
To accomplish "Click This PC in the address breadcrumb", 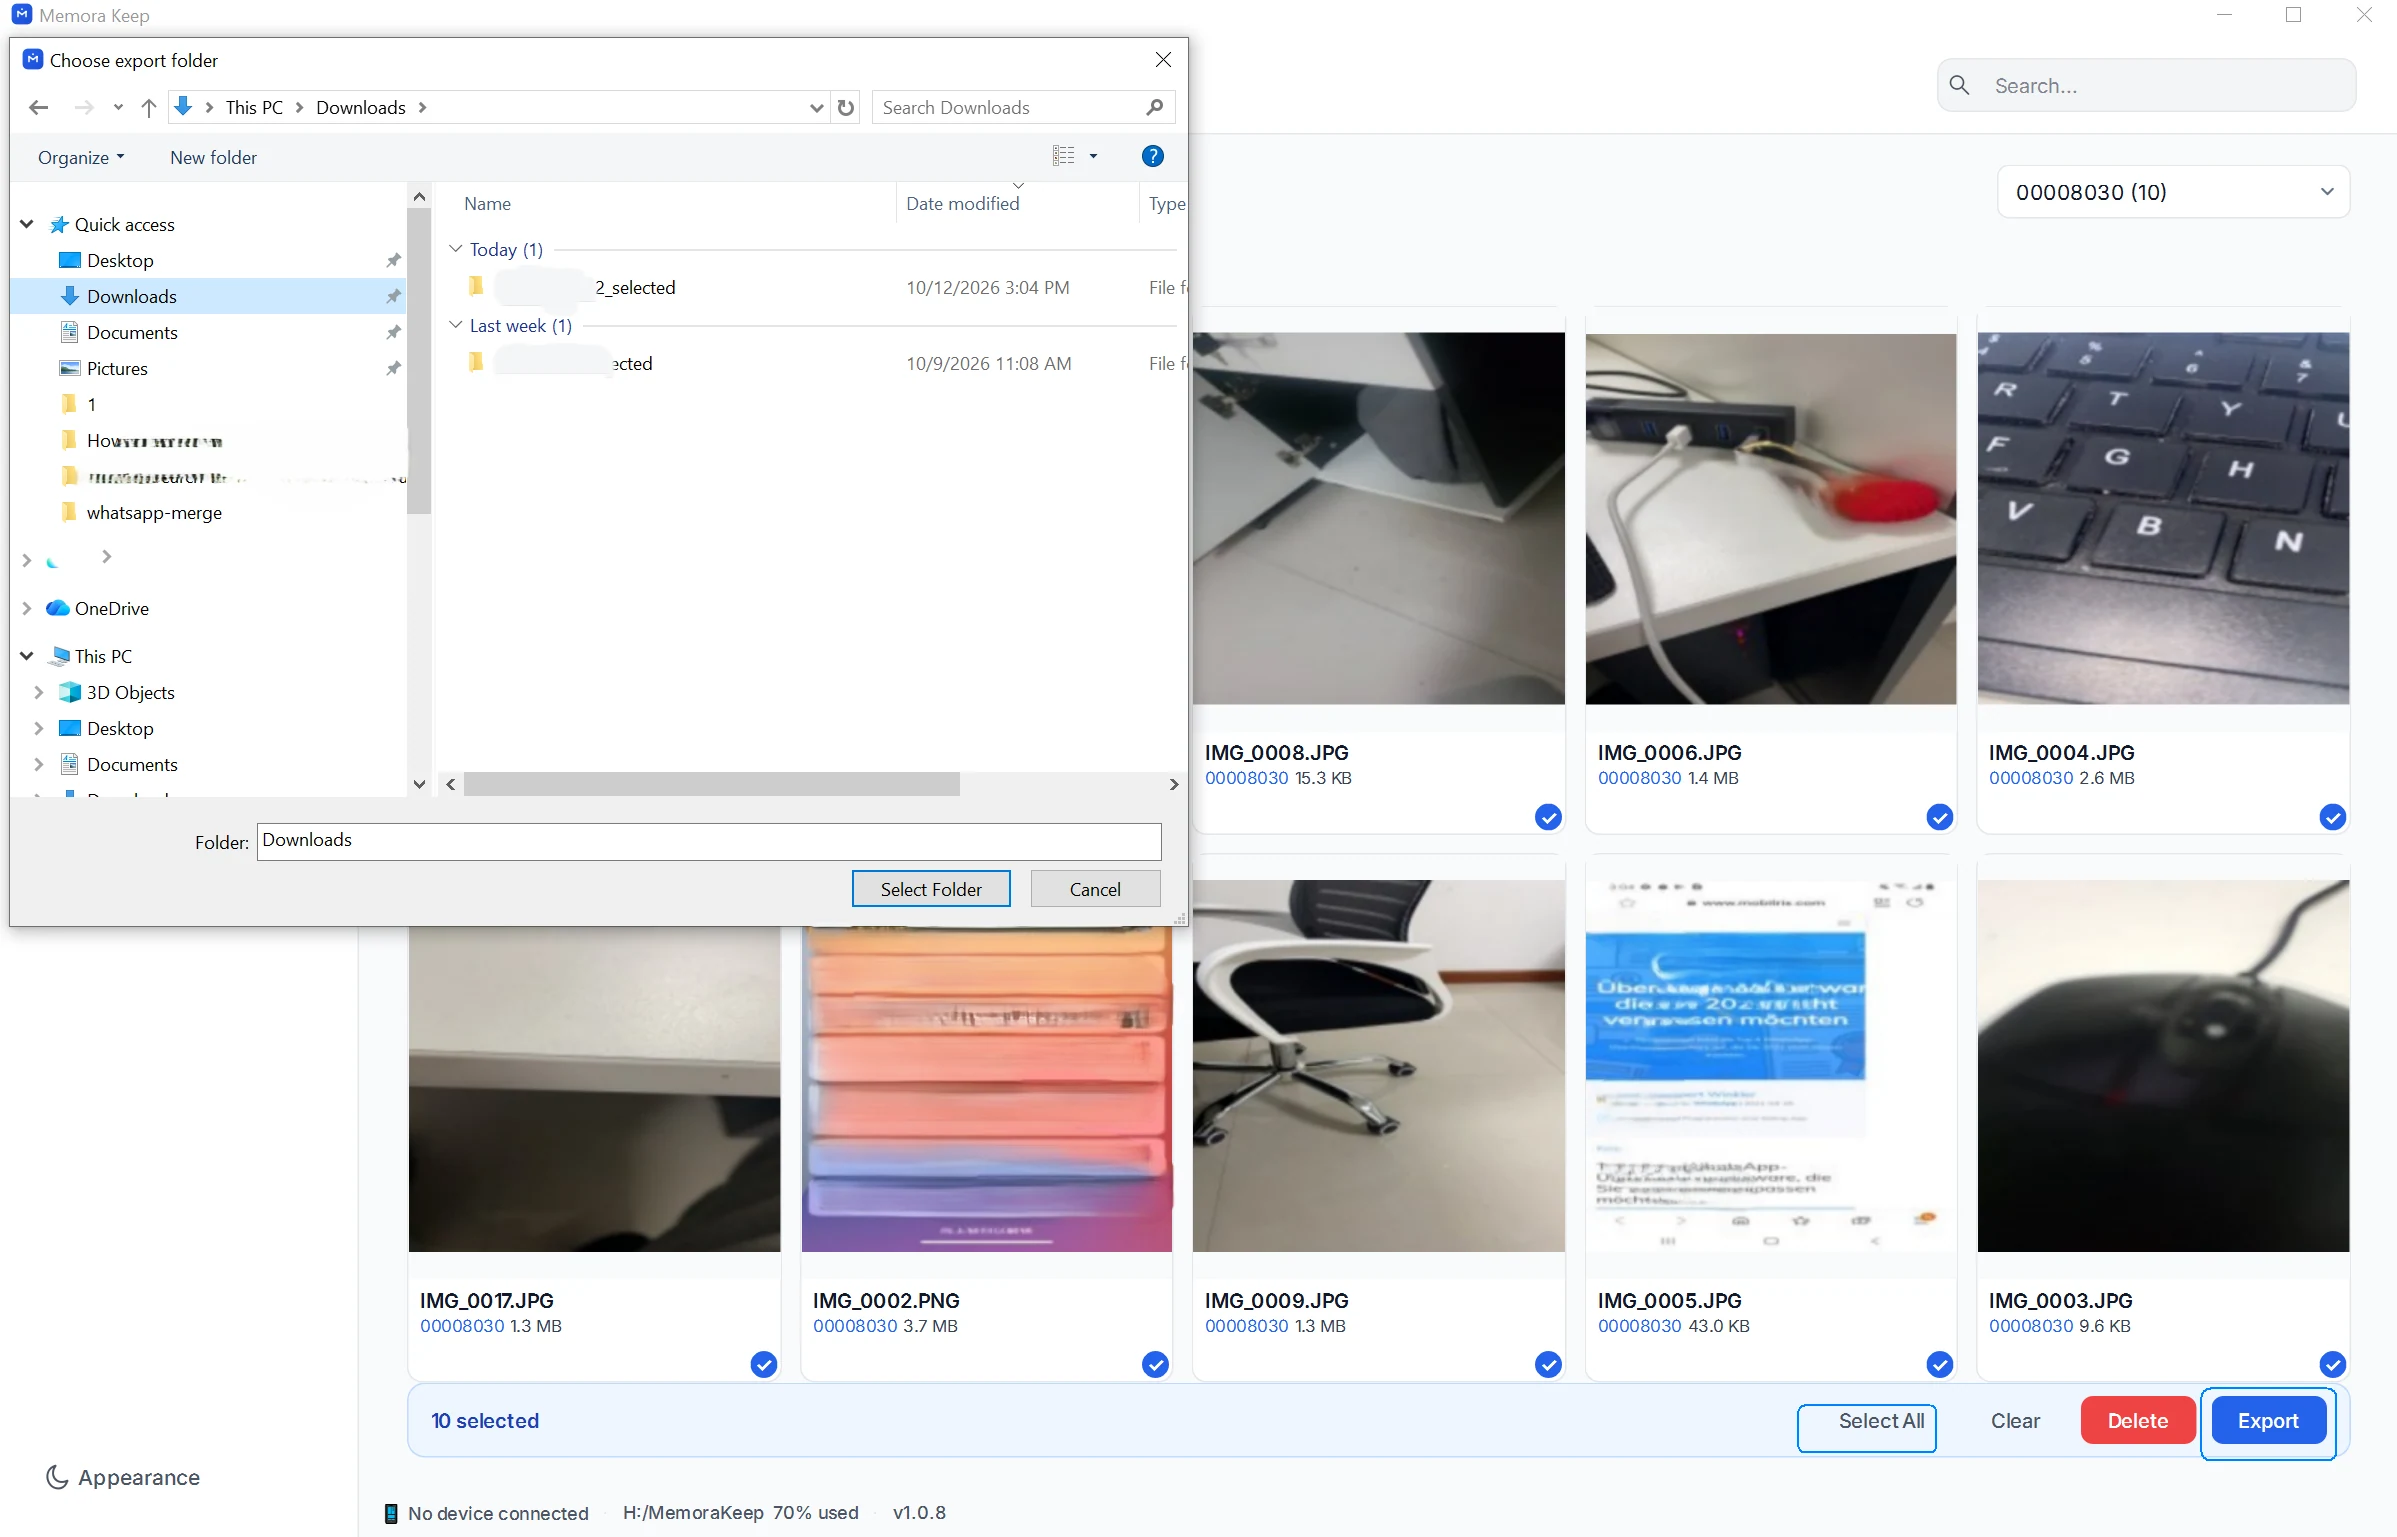I will (254, 107).
